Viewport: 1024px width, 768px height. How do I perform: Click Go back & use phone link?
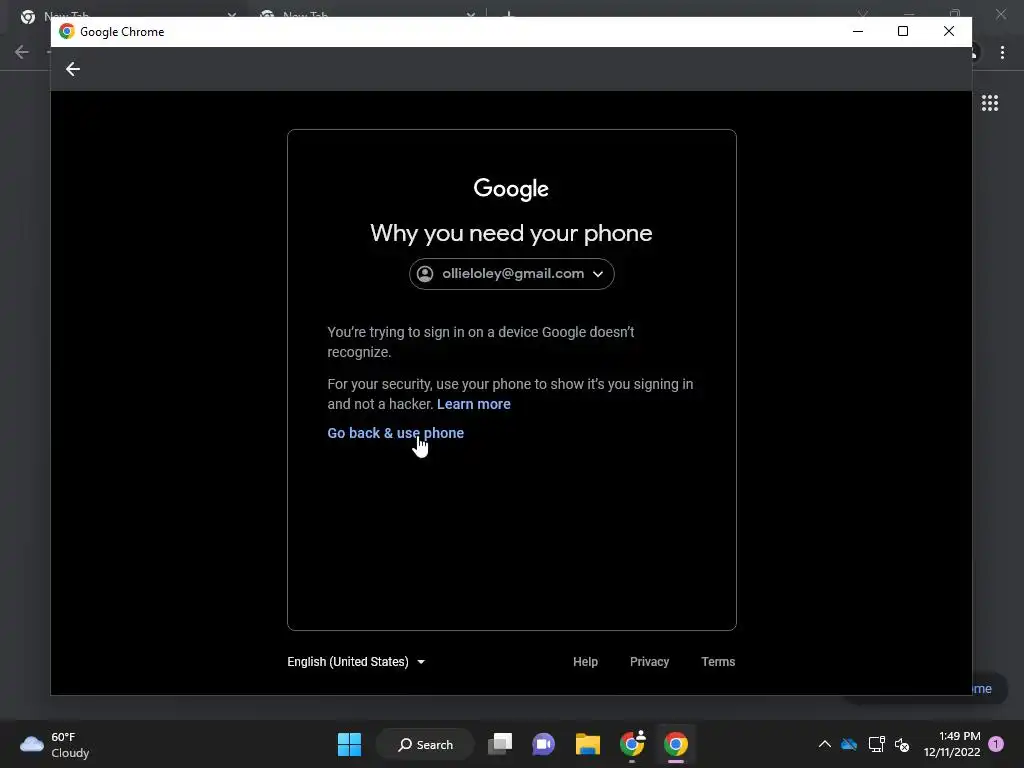point(395,433)
